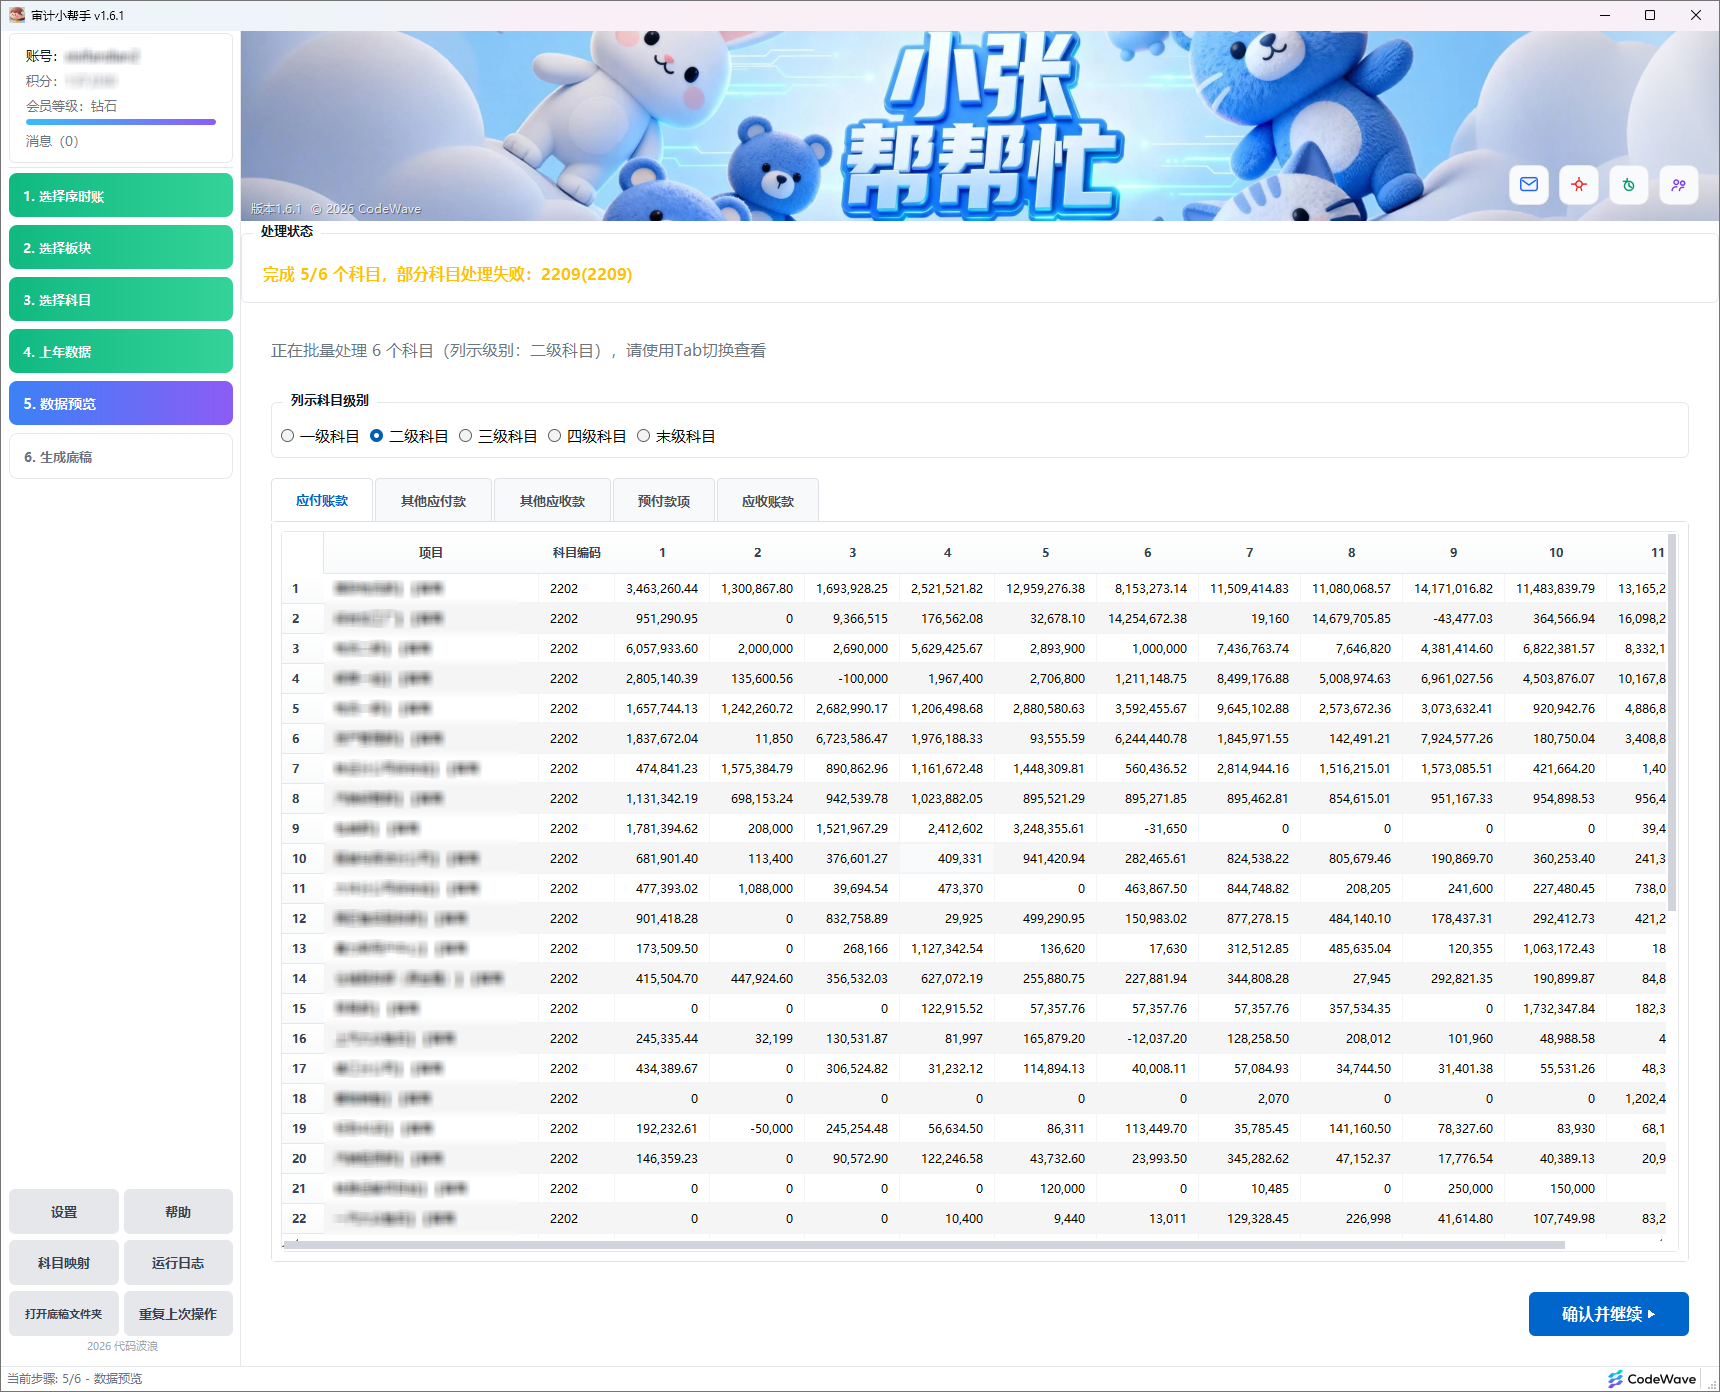
Task: Select the 四级科目 radio option
Action: [555, 436]
